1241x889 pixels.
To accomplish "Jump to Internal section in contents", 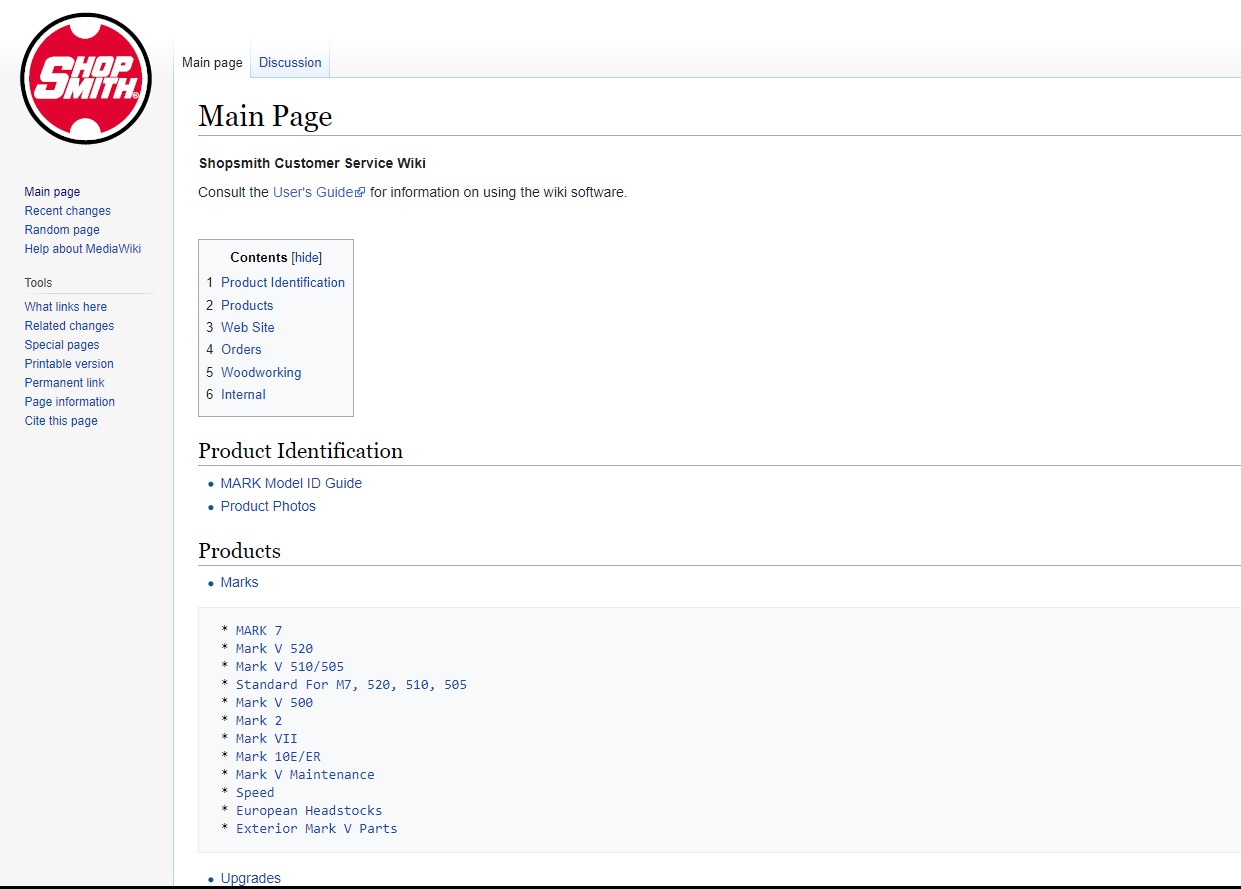I will (x=243, y=394).
